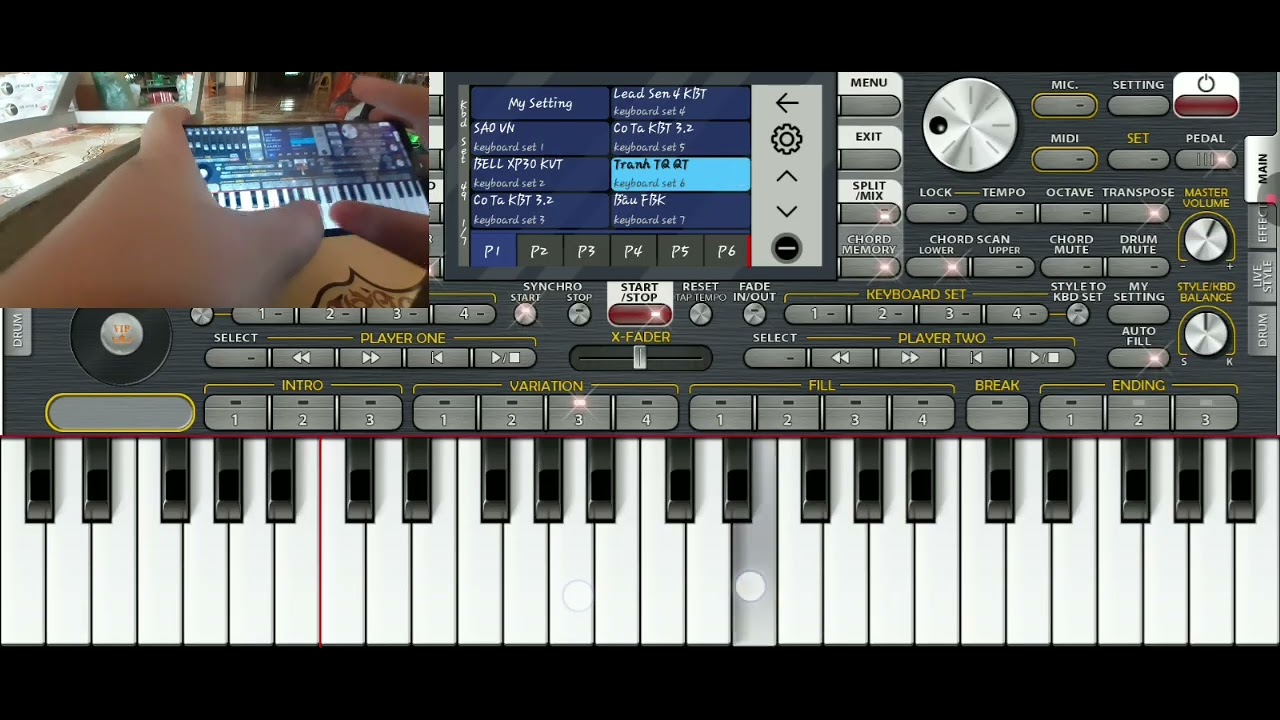The height and width of the screenshot is (720, 1280).
Task: Toggle Chord Memory
Action: tap(869, 267)
